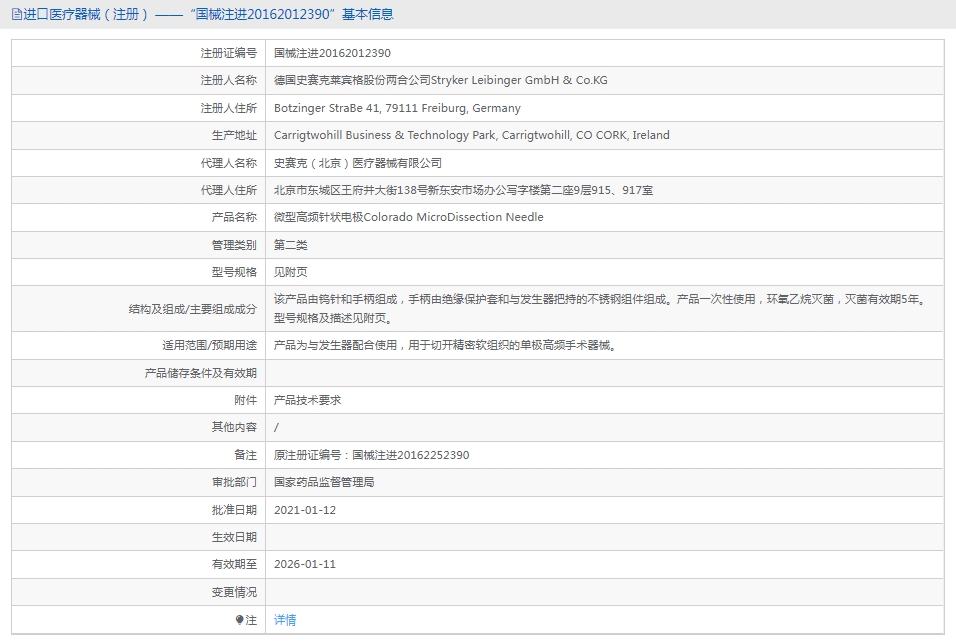The height and width of the screenshot is (644, 956).
Task: Click the 结构及组成/主要组成成分 row label
Action: pos(193,309)
